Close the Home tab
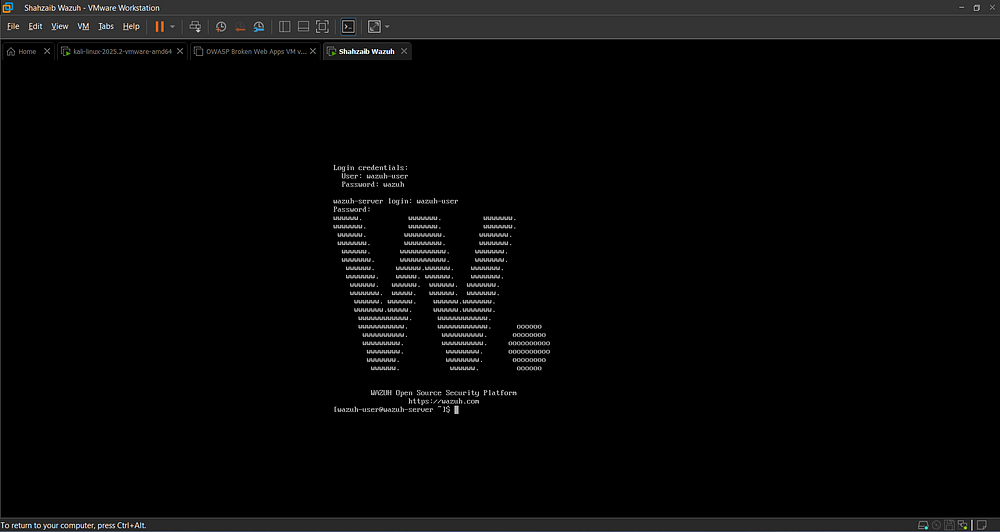The height and width of the screenshot is (532, 1000). pos(47,52)
